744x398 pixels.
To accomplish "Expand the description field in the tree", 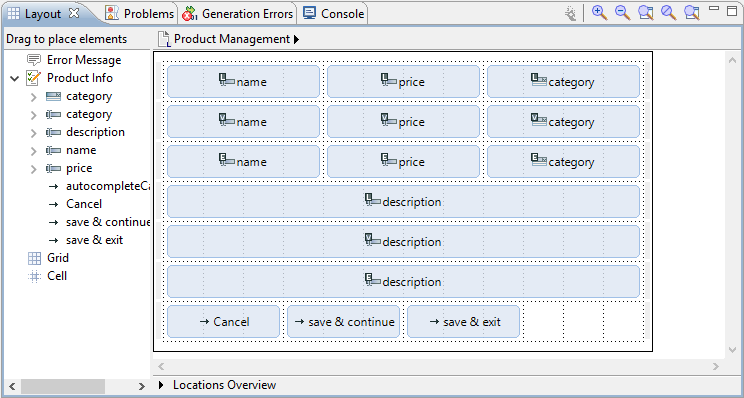I will tap(34, 132).
